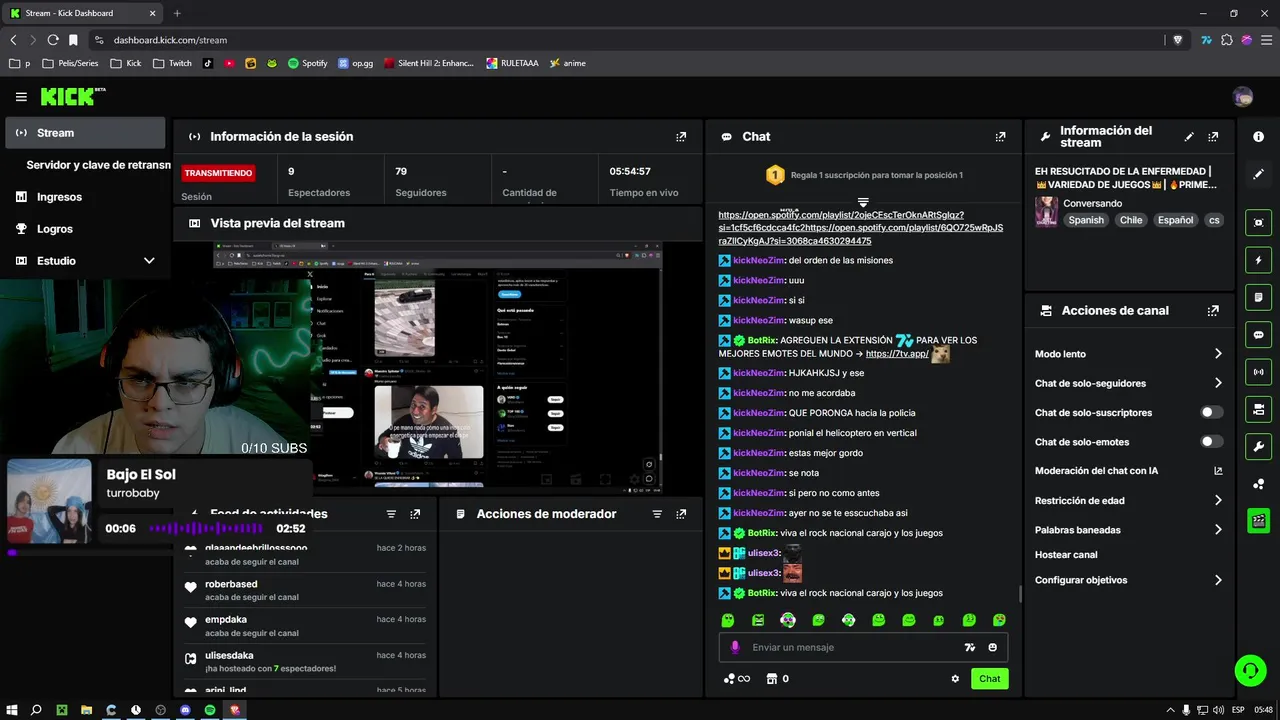Click the Spanish tag
The height and width of the screenshot is (720, 1280).
pyautogui.click(x=1085, y=220)
